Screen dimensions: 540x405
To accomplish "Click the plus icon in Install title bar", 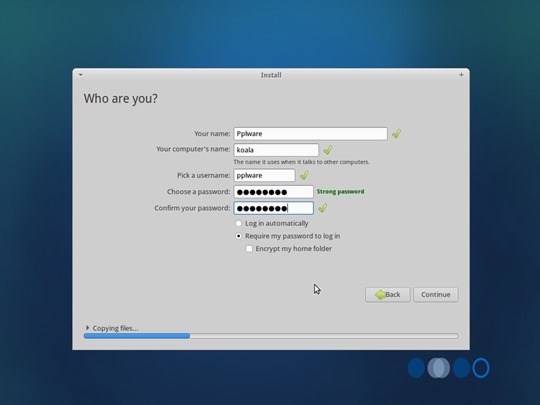I will click(x=461, y=75).
